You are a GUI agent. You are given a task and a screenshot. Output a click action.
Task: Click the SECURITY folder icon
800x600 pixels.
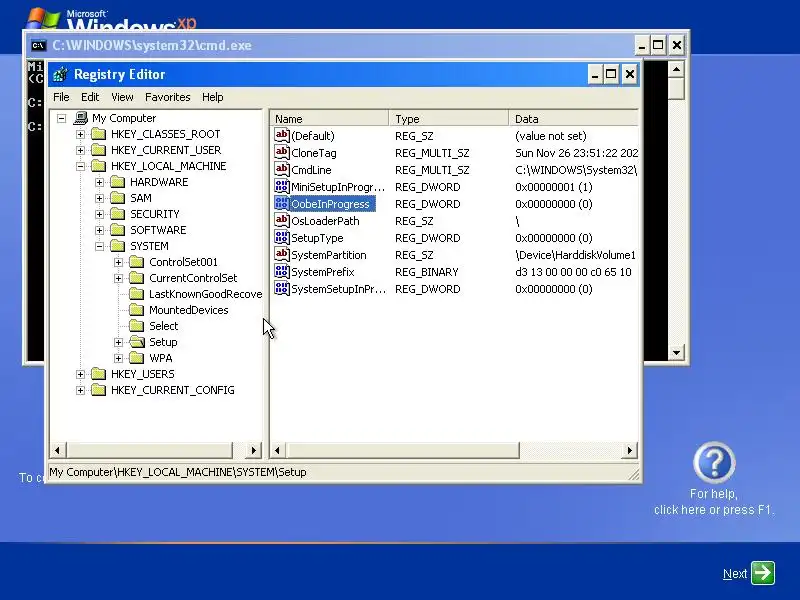tap(118, 214)
